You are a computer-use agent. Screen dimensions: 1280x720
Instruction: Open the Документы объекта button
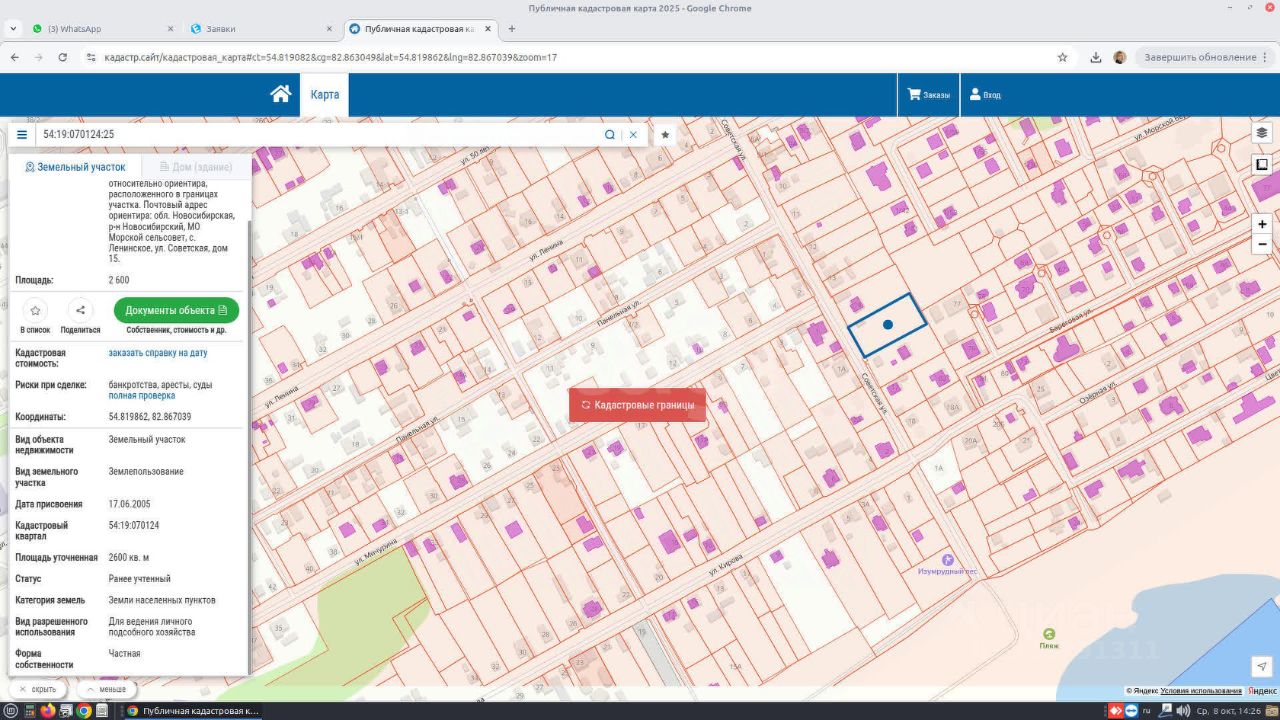(176, 310)
